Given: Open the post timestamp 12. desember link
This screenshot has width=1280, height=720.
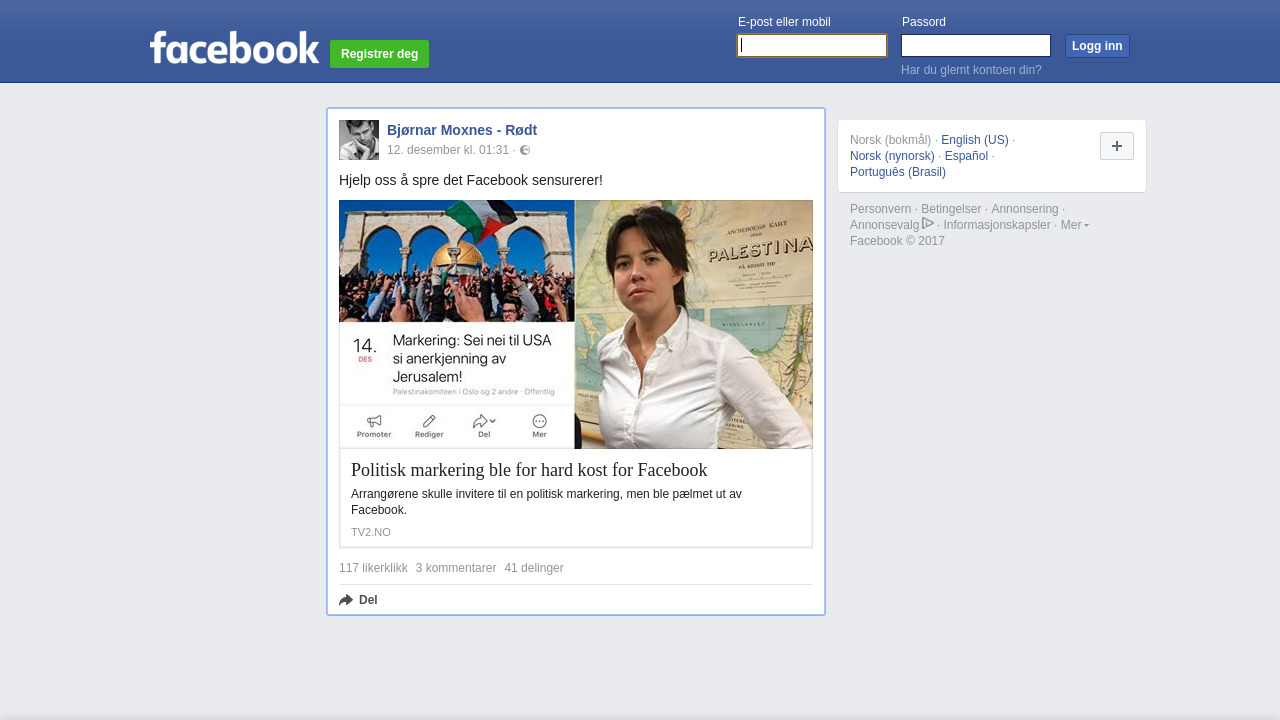Looking at the screenshot, I should (x=448, y=150).
